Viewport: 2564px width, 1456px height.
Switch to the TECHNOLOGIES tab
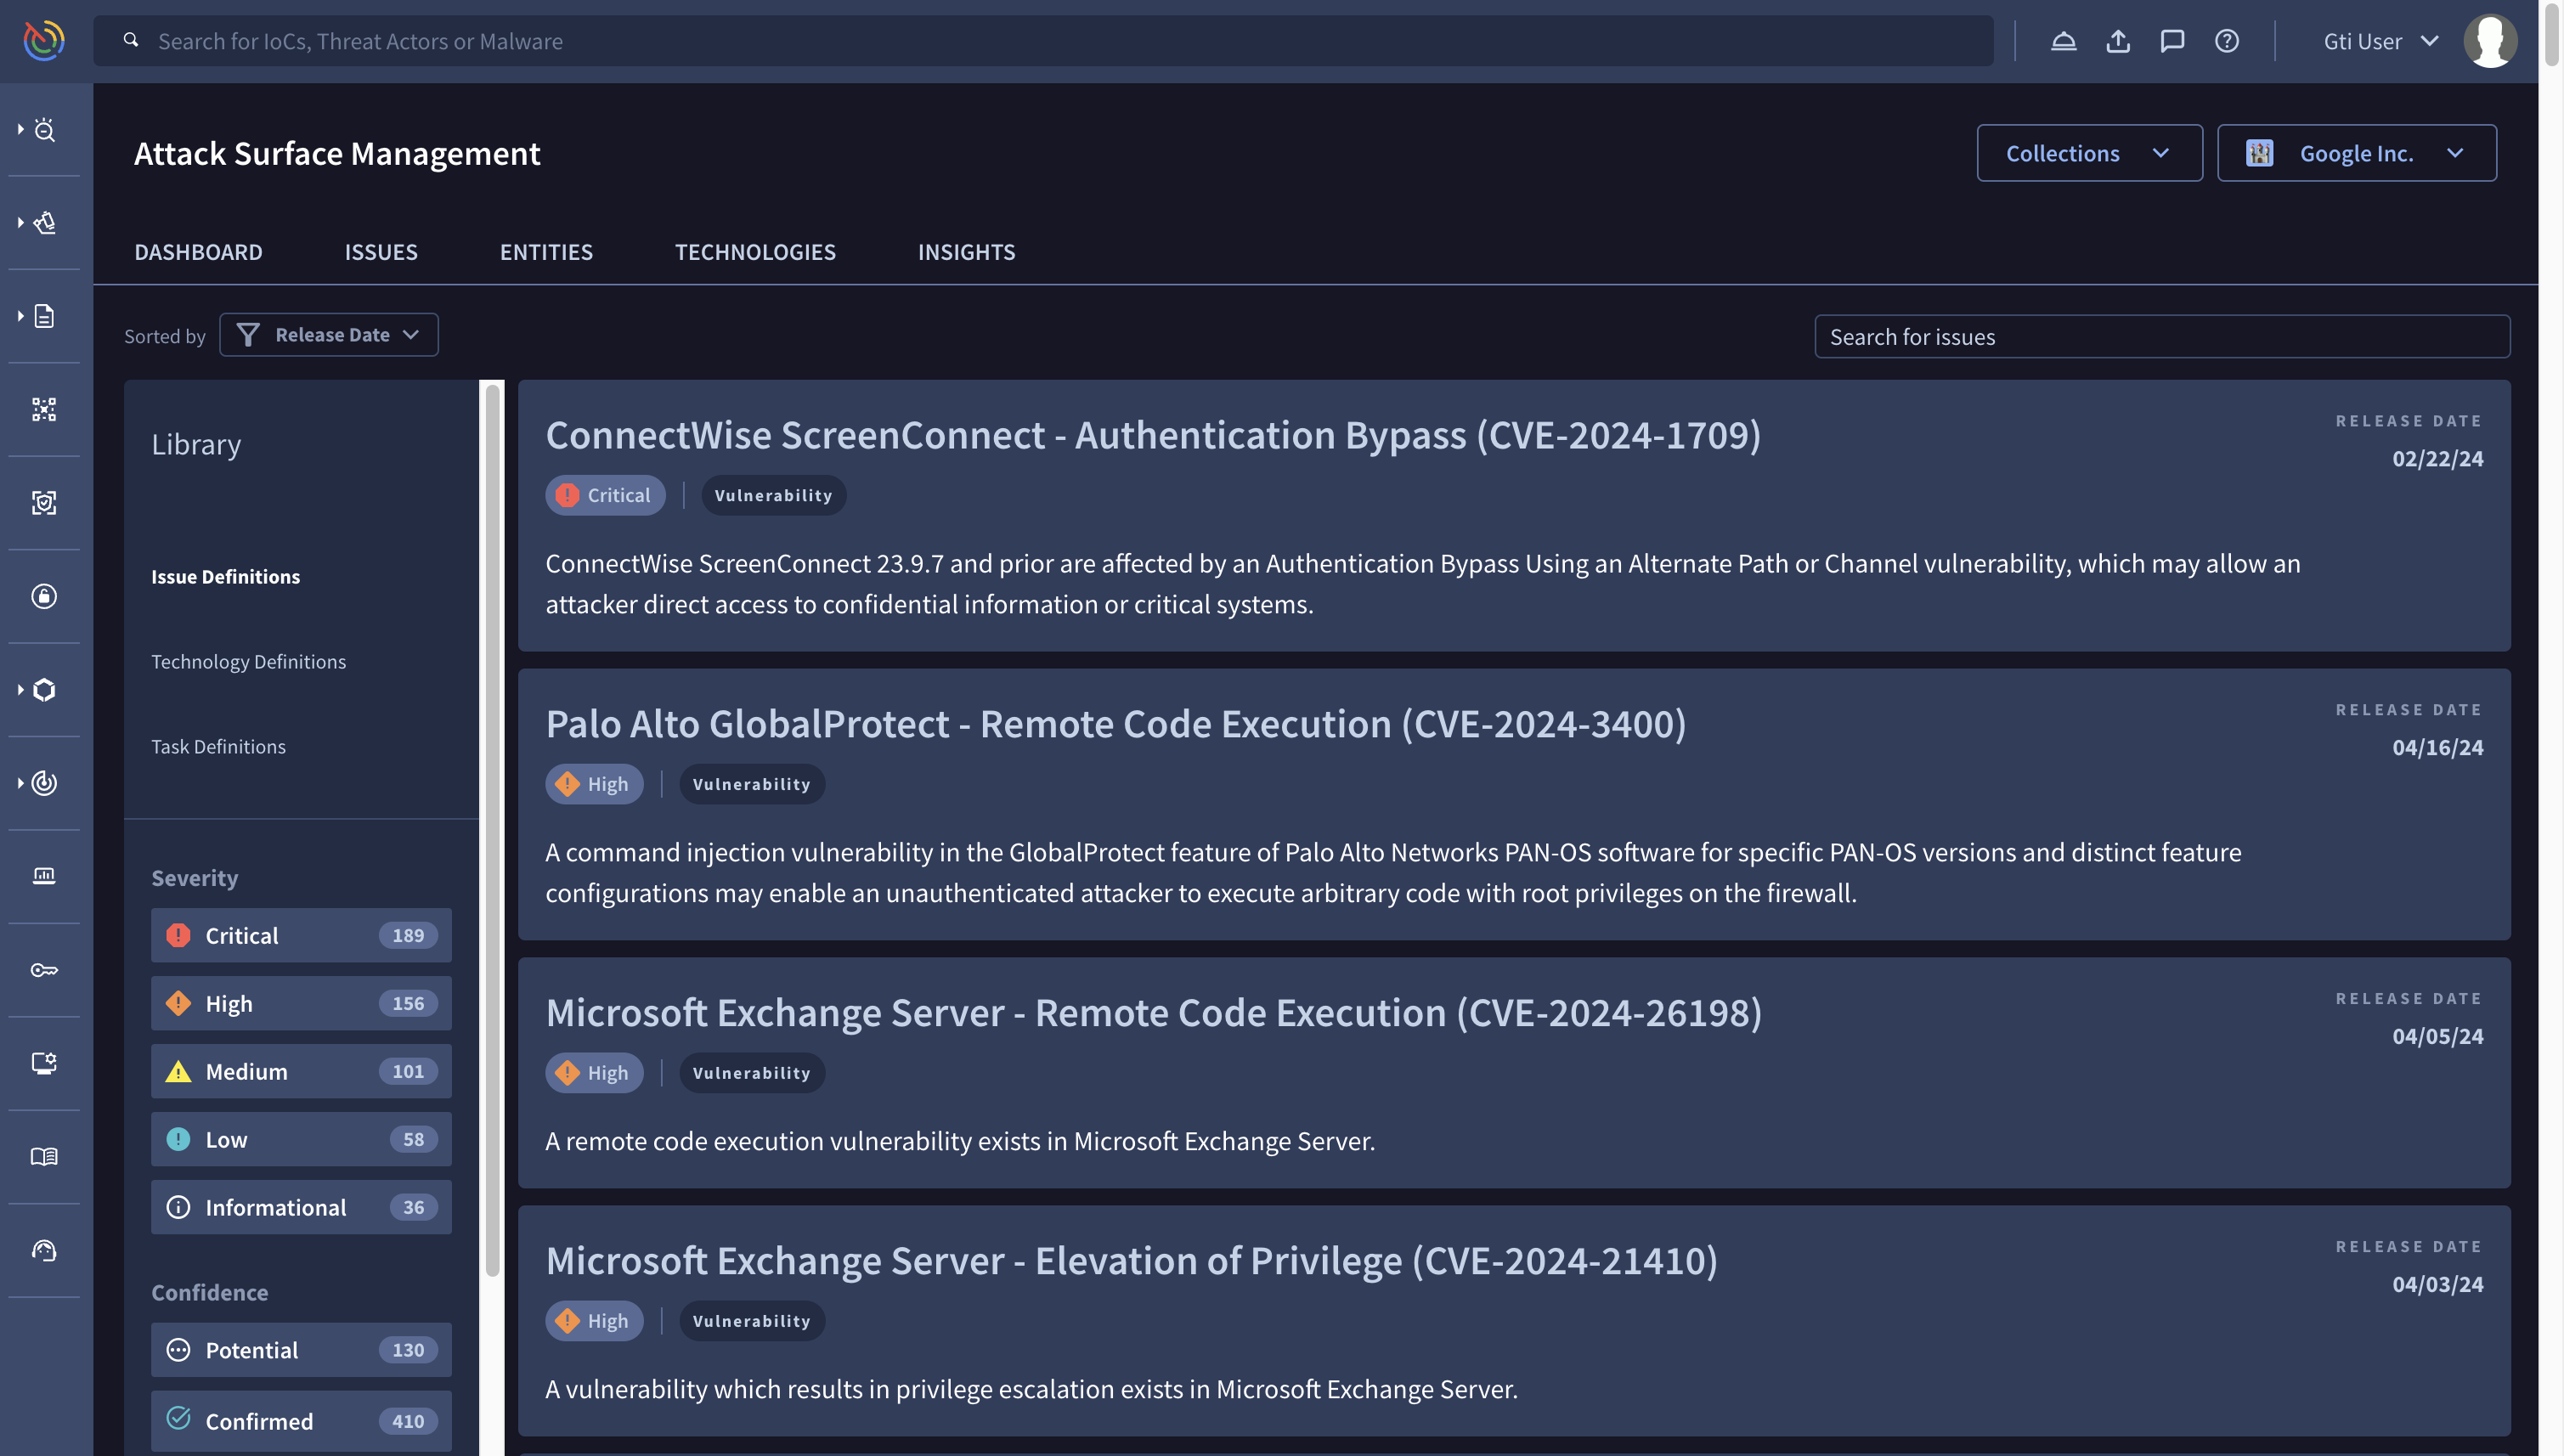(x=755, y=252)
